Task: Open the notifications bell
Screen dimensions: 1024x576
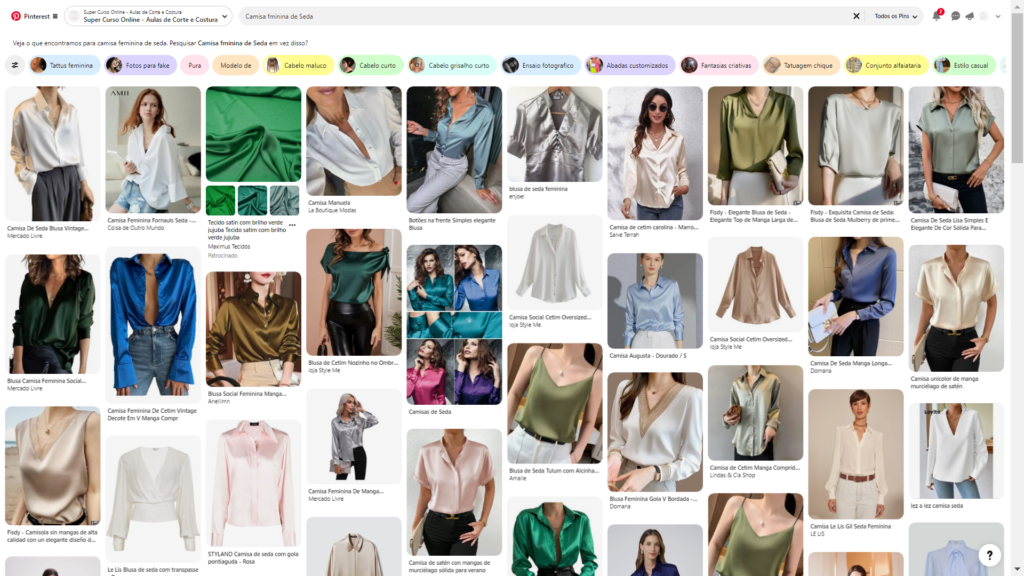Action: (937, 16)
